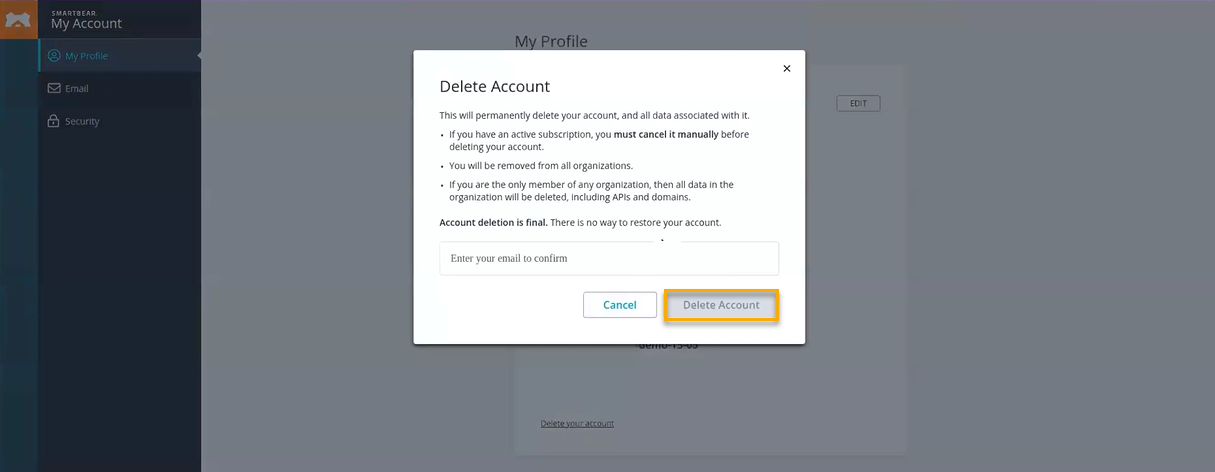
Task: Confirm with the Delete Account button
Action: [x=721, y=305]
